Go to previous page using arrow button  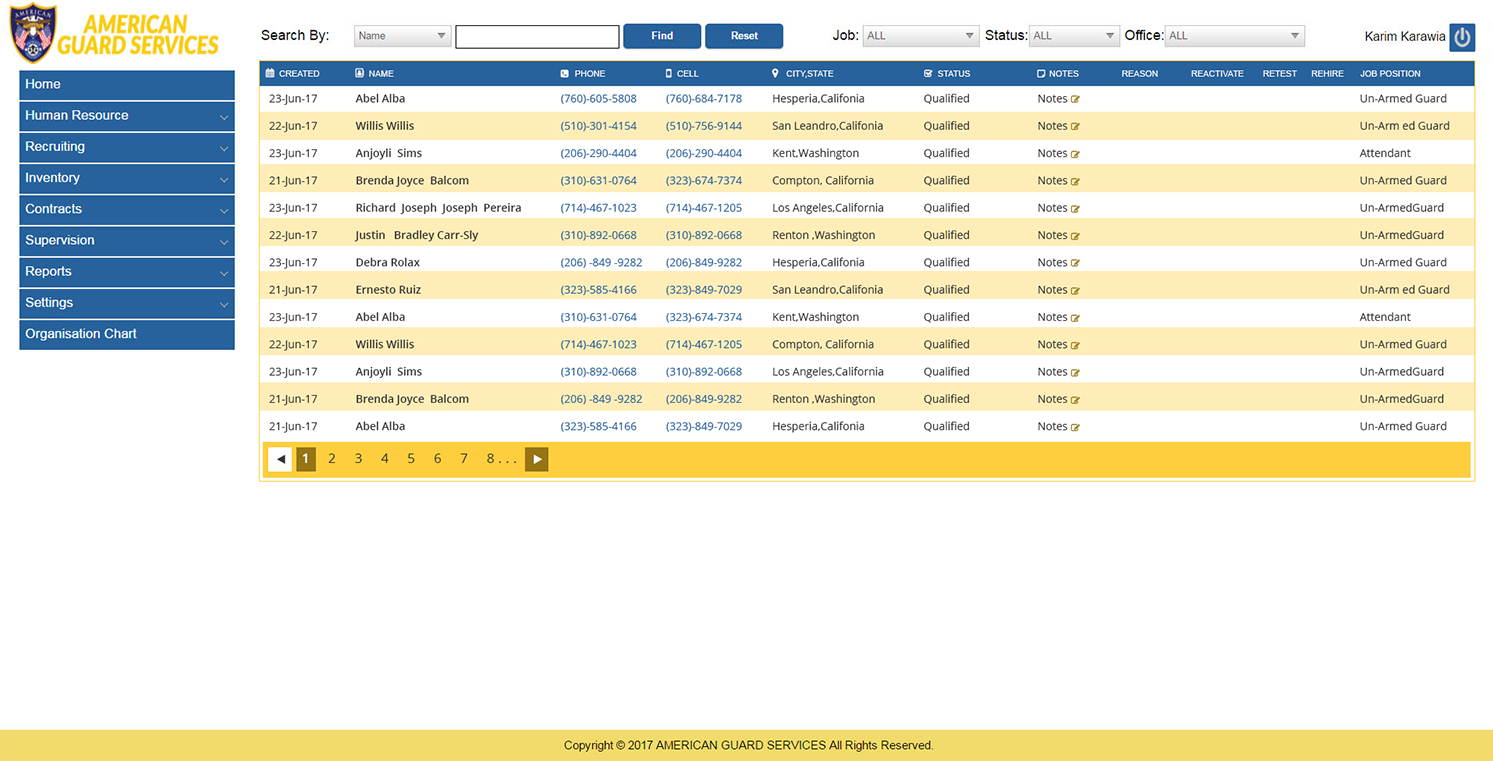pos(280,459)
